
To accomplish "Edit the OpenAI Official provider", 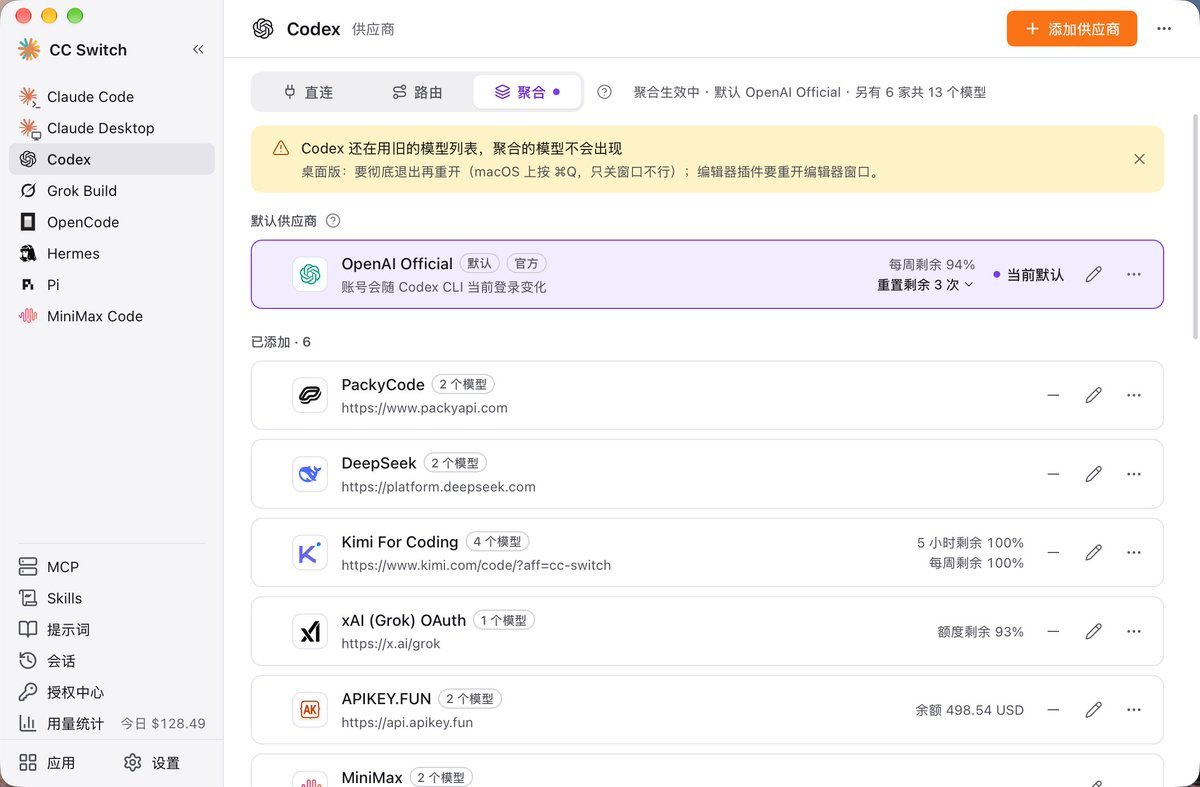I will [x=1094, y=274].
